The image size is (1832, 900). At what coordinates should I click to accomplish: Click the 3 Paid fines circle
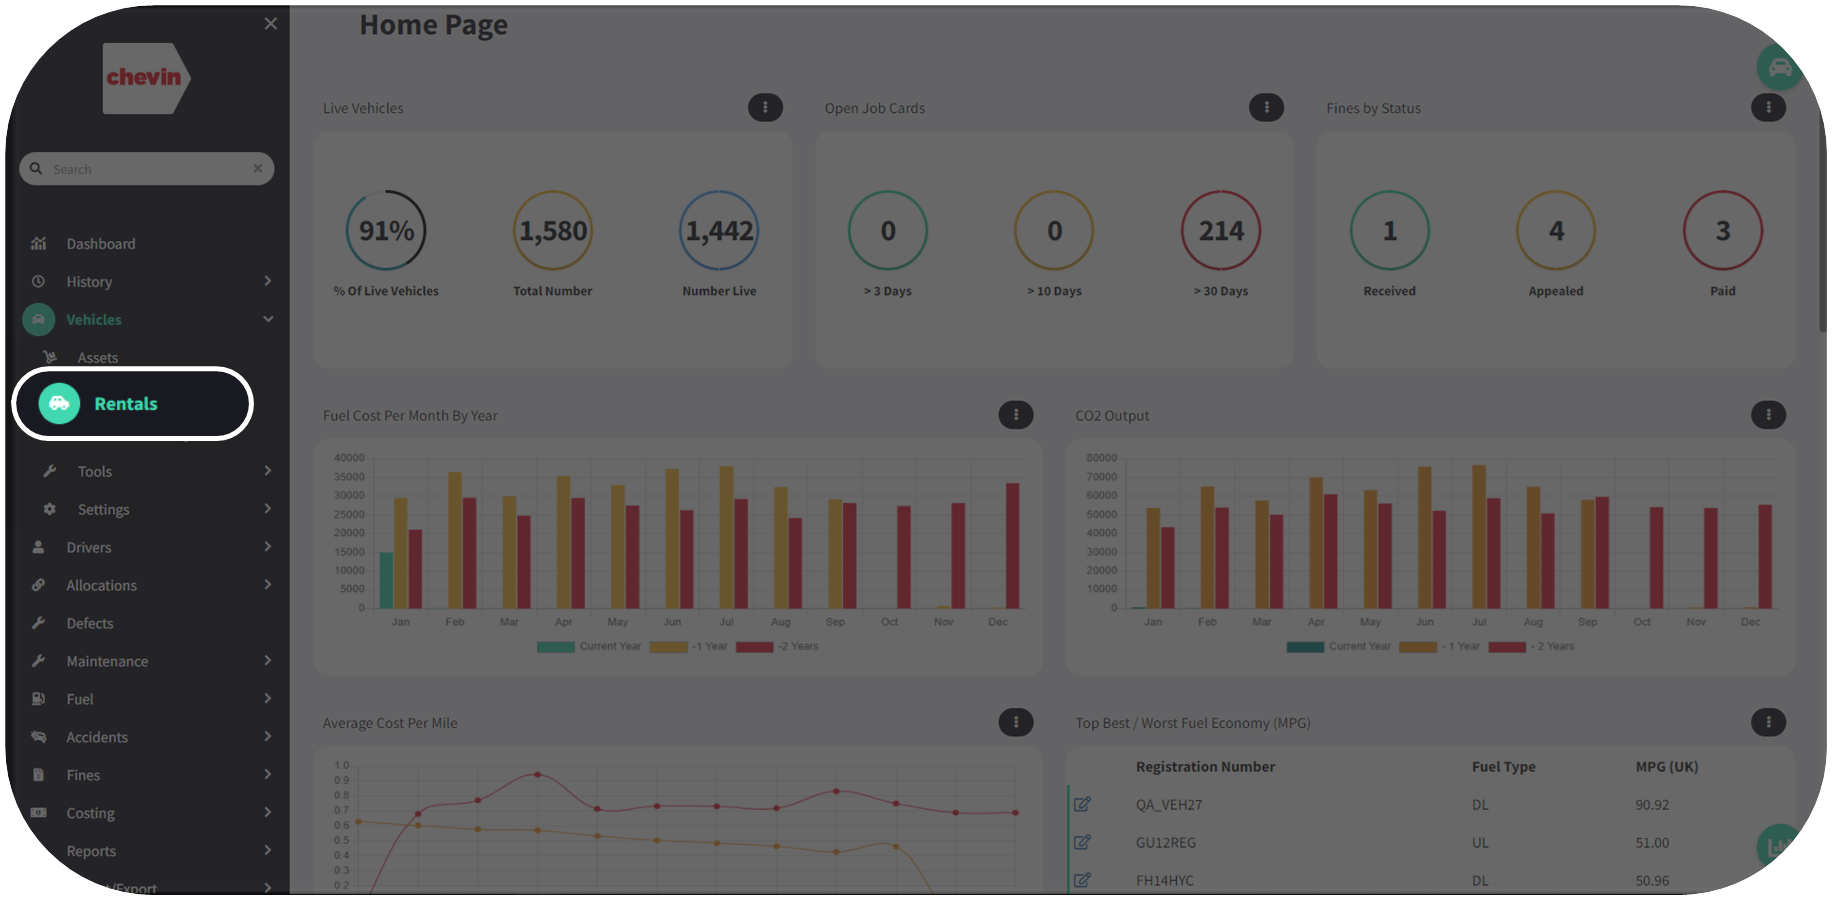(x=1723, y=230)
